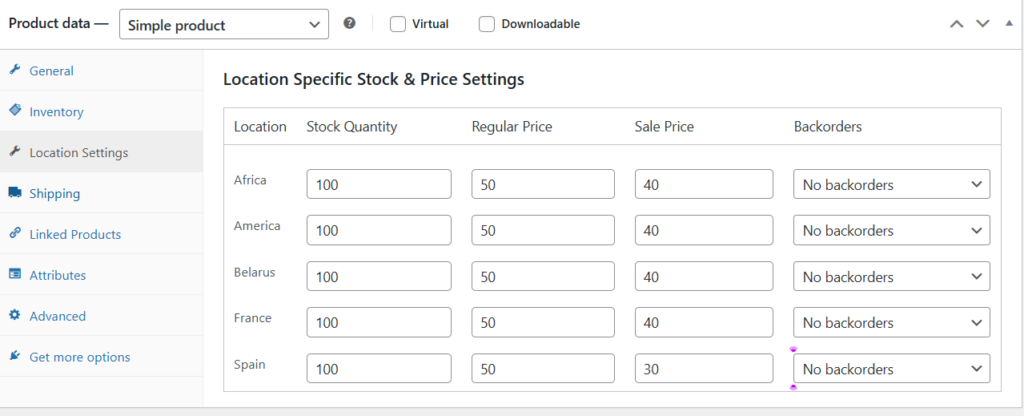Click the Shipping truck icon

point(15,193)
